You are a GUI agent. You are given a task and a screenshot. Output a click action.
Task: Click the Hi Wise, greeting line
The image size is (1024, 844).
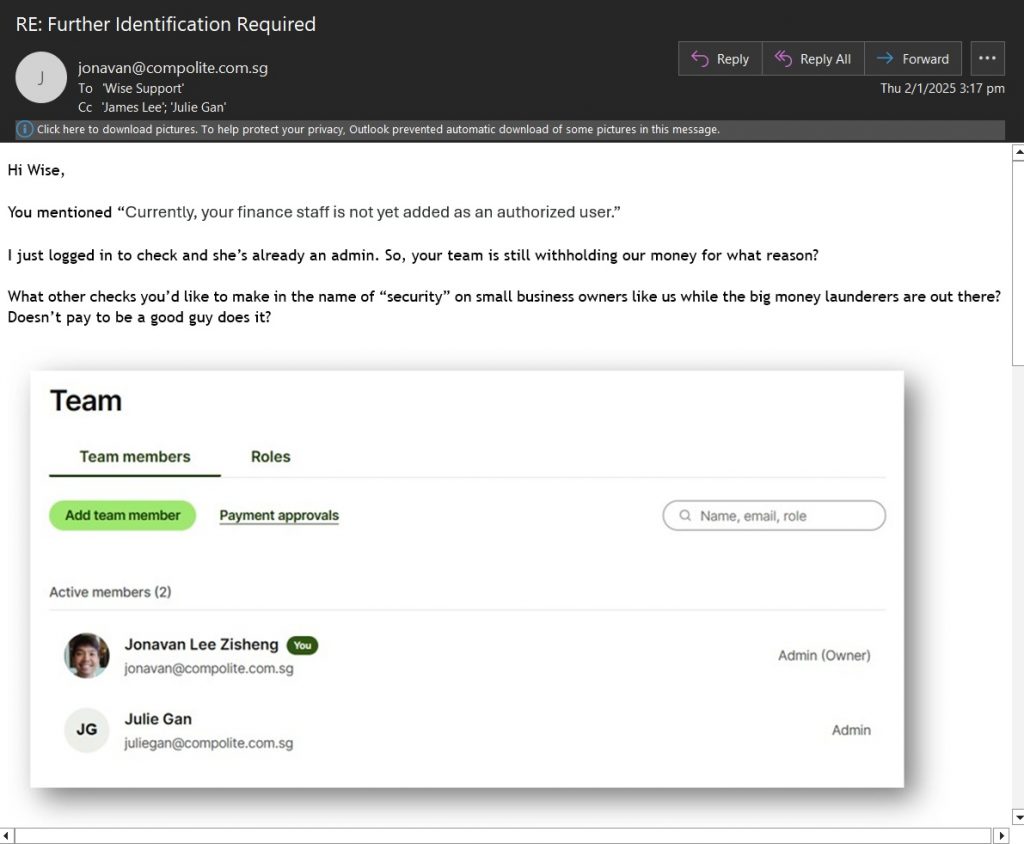click(36, 170)
